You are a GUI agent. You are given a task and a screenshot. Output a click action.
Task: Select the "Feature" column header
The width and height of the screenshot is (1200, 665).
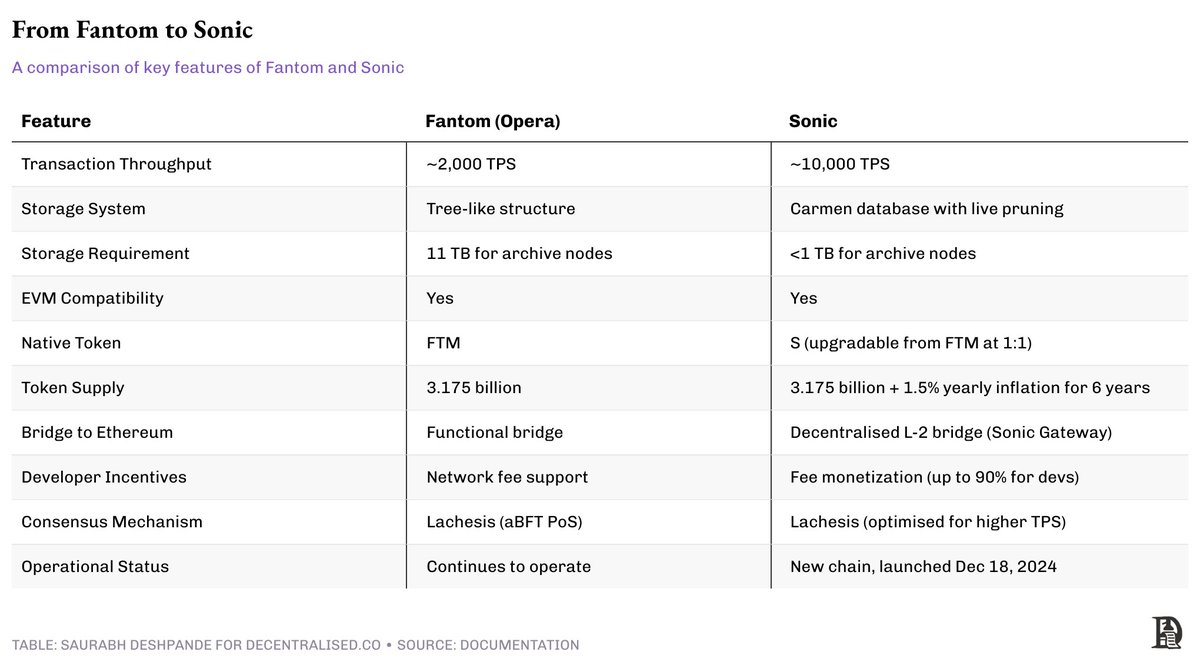[56, 121]
